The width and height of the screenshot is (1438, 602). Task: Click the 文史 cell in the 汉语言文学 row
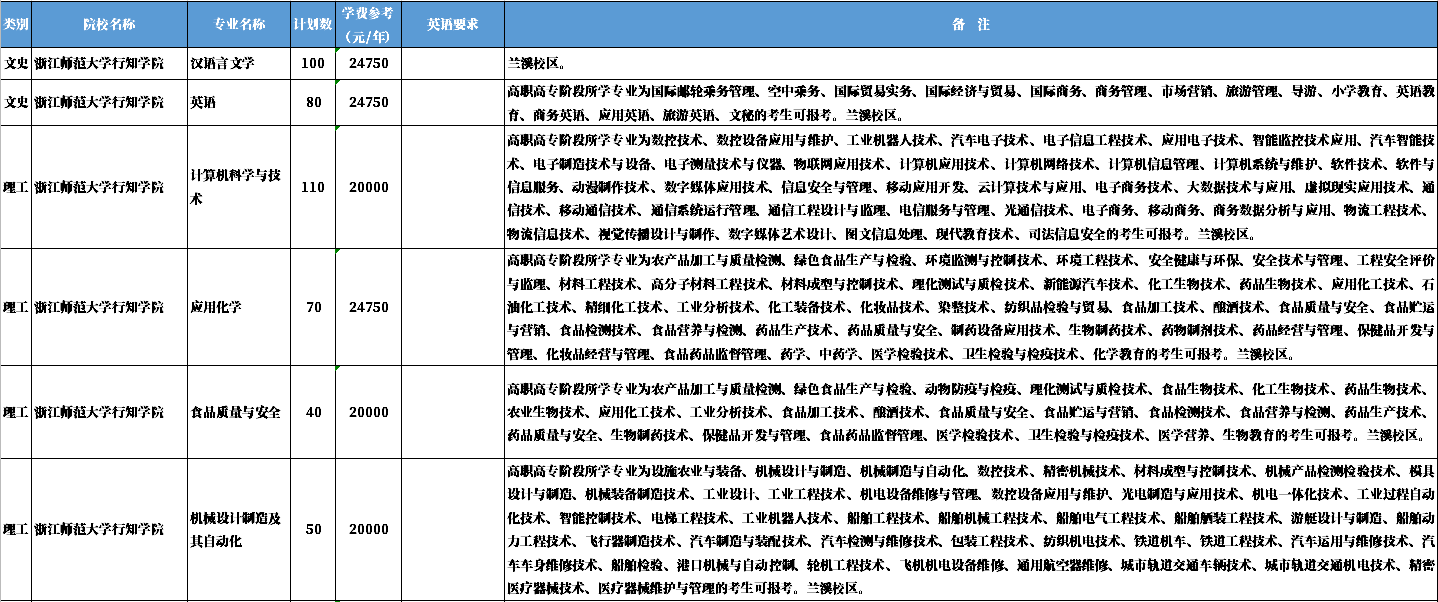[x=16, y=63]
